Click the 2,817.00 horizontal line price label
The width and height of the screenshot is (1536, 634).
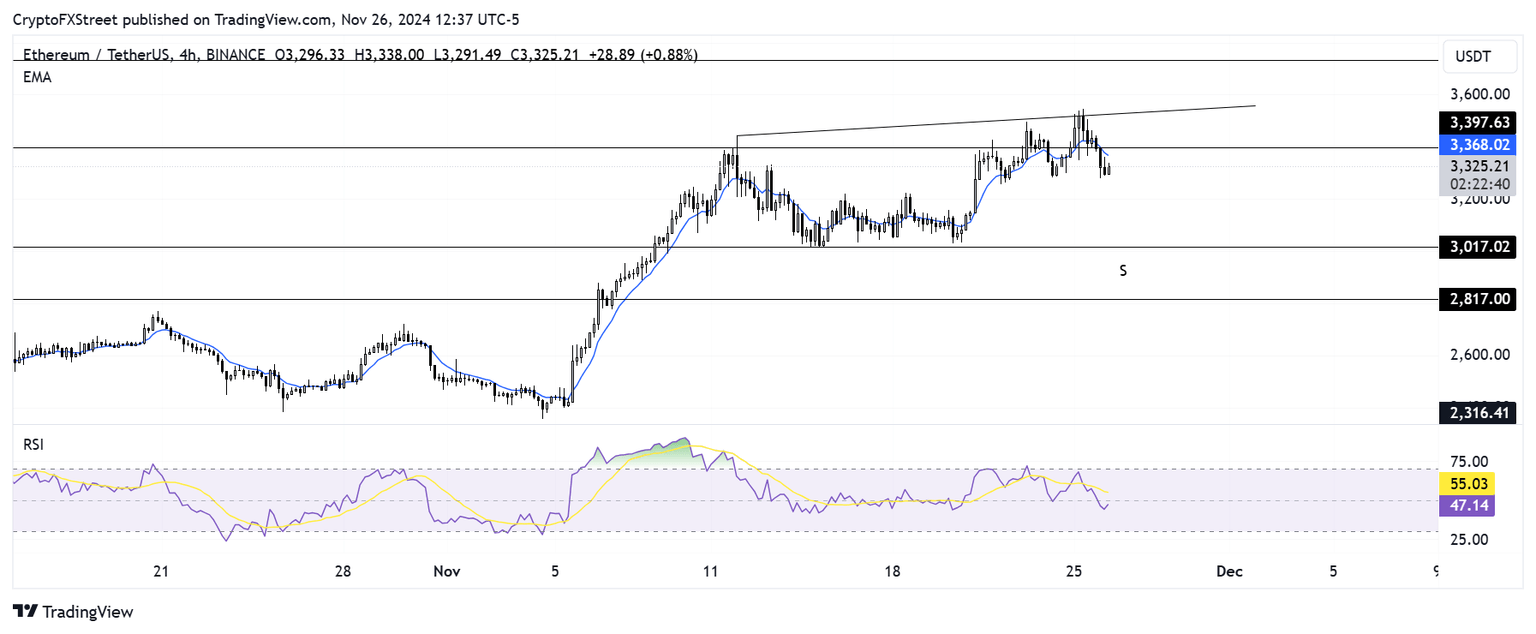(1478, 298)
